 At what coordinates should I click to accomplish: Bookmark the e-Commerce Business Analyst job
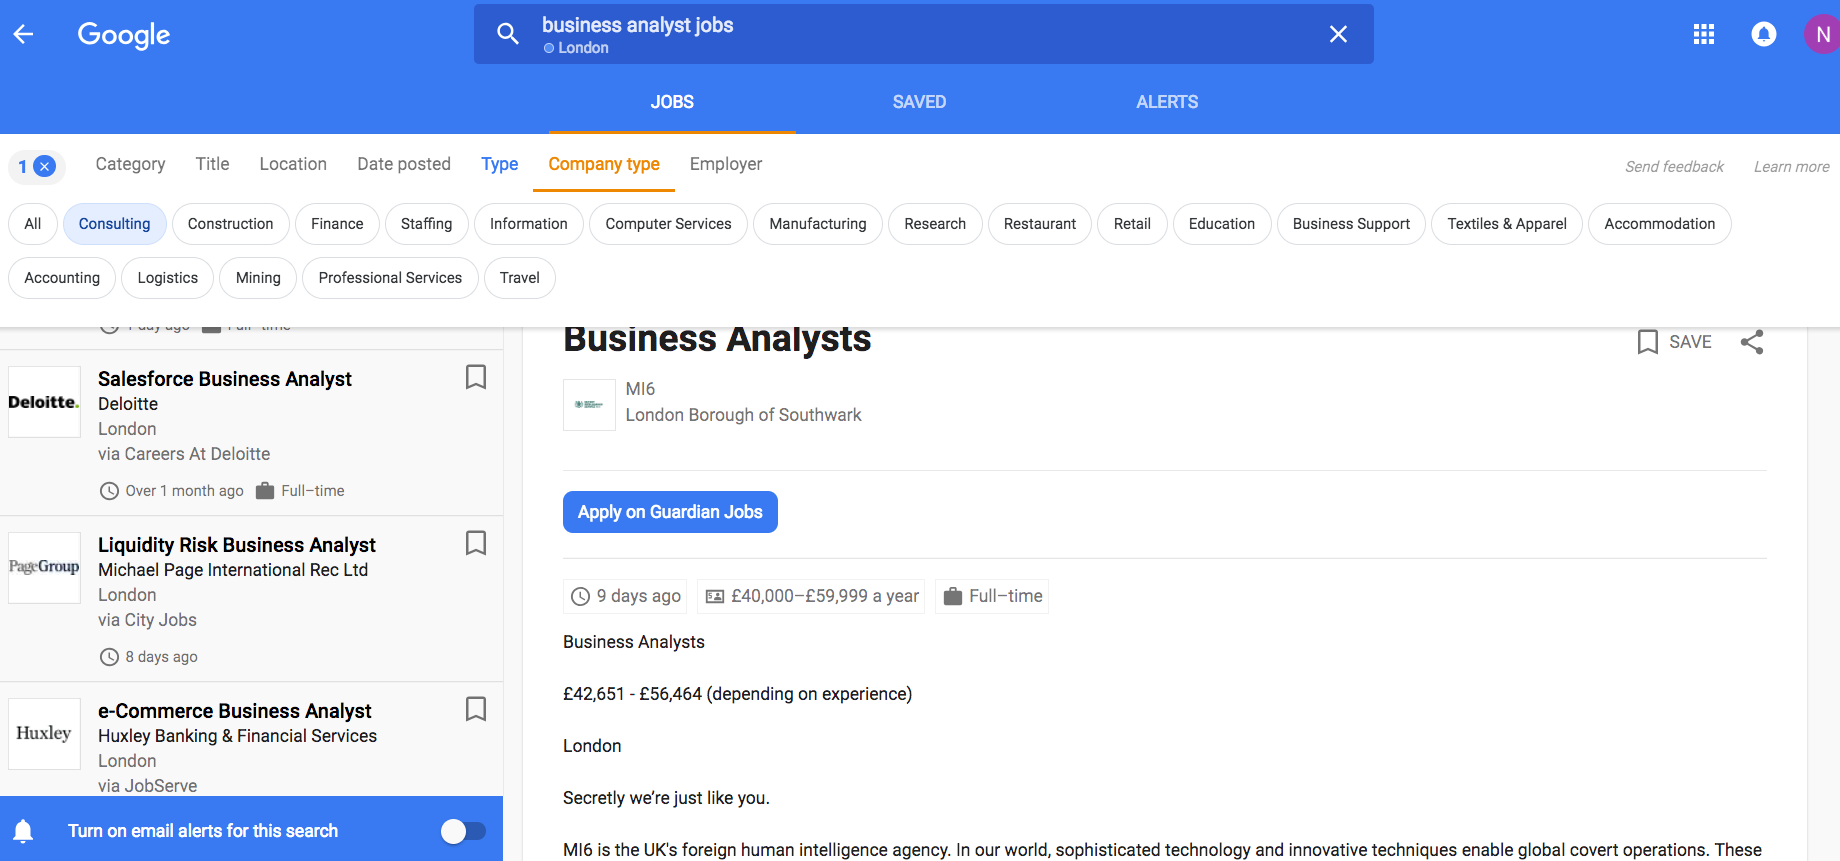coord(476,709)
